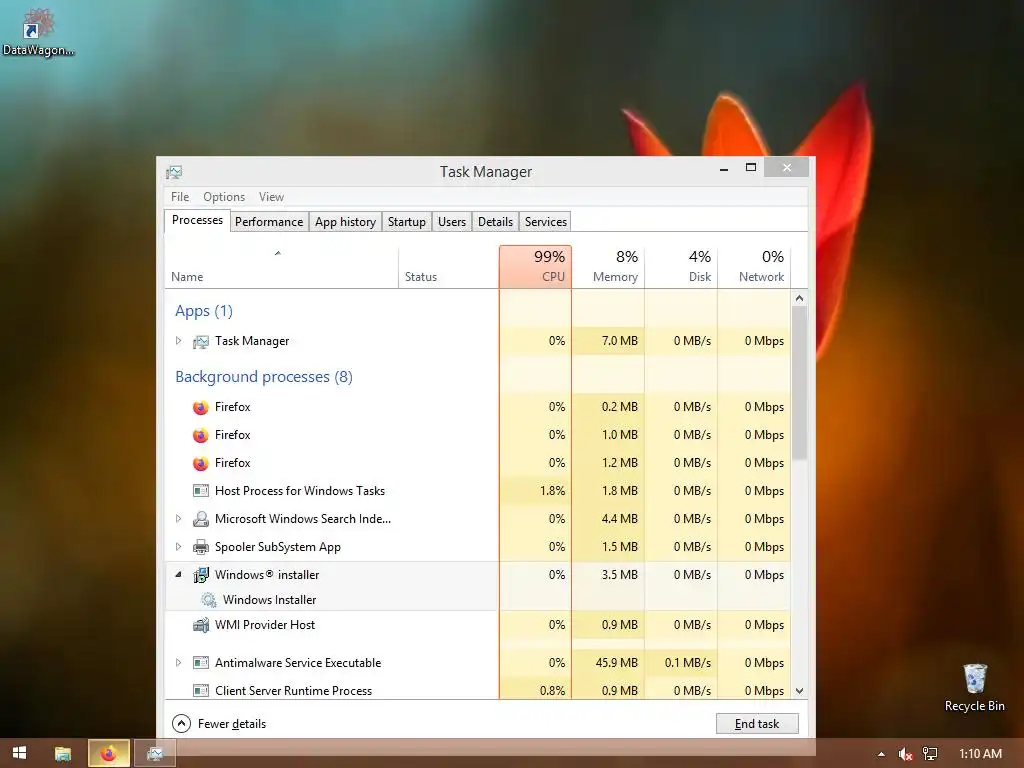Open the Options menu
This screenshot has height=768, width=1024.
(x=224, y=197)
